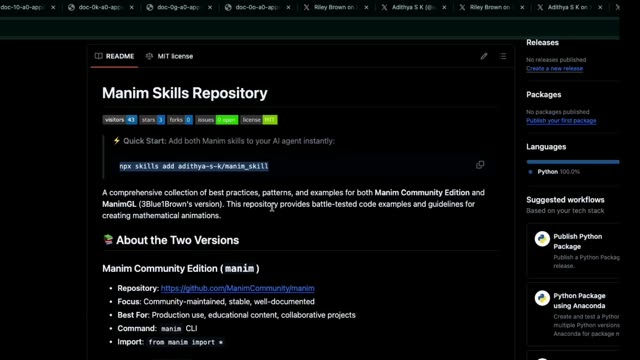The image size is (640, 360).
Task: Close the doc-0o-a0-app browser tab
Action: pyautogui.click(x=288, y=7)
